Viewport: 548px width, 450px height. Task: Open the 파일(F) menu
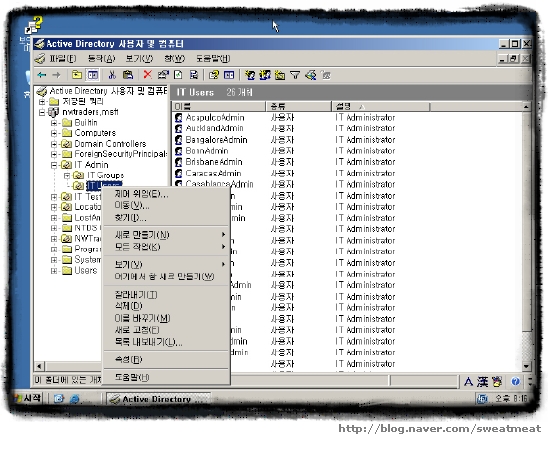click(63, 58)
